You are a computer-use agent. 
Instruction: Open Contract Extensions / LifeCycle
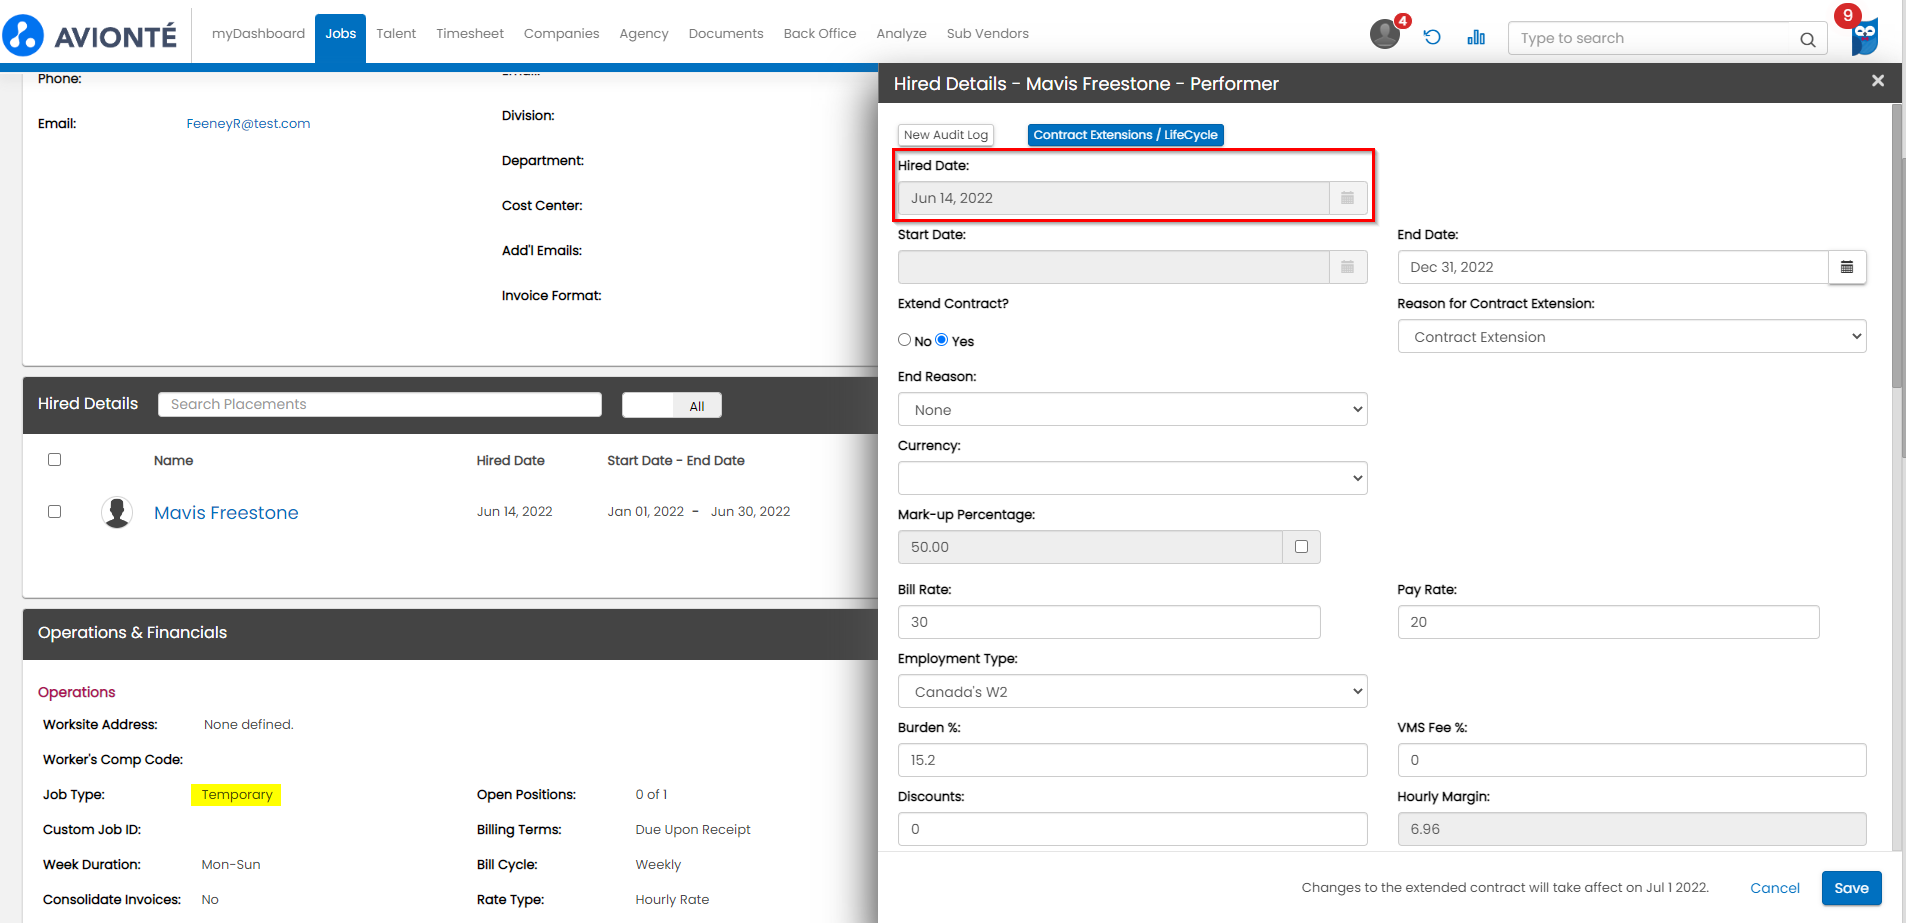click(1125, 135)
